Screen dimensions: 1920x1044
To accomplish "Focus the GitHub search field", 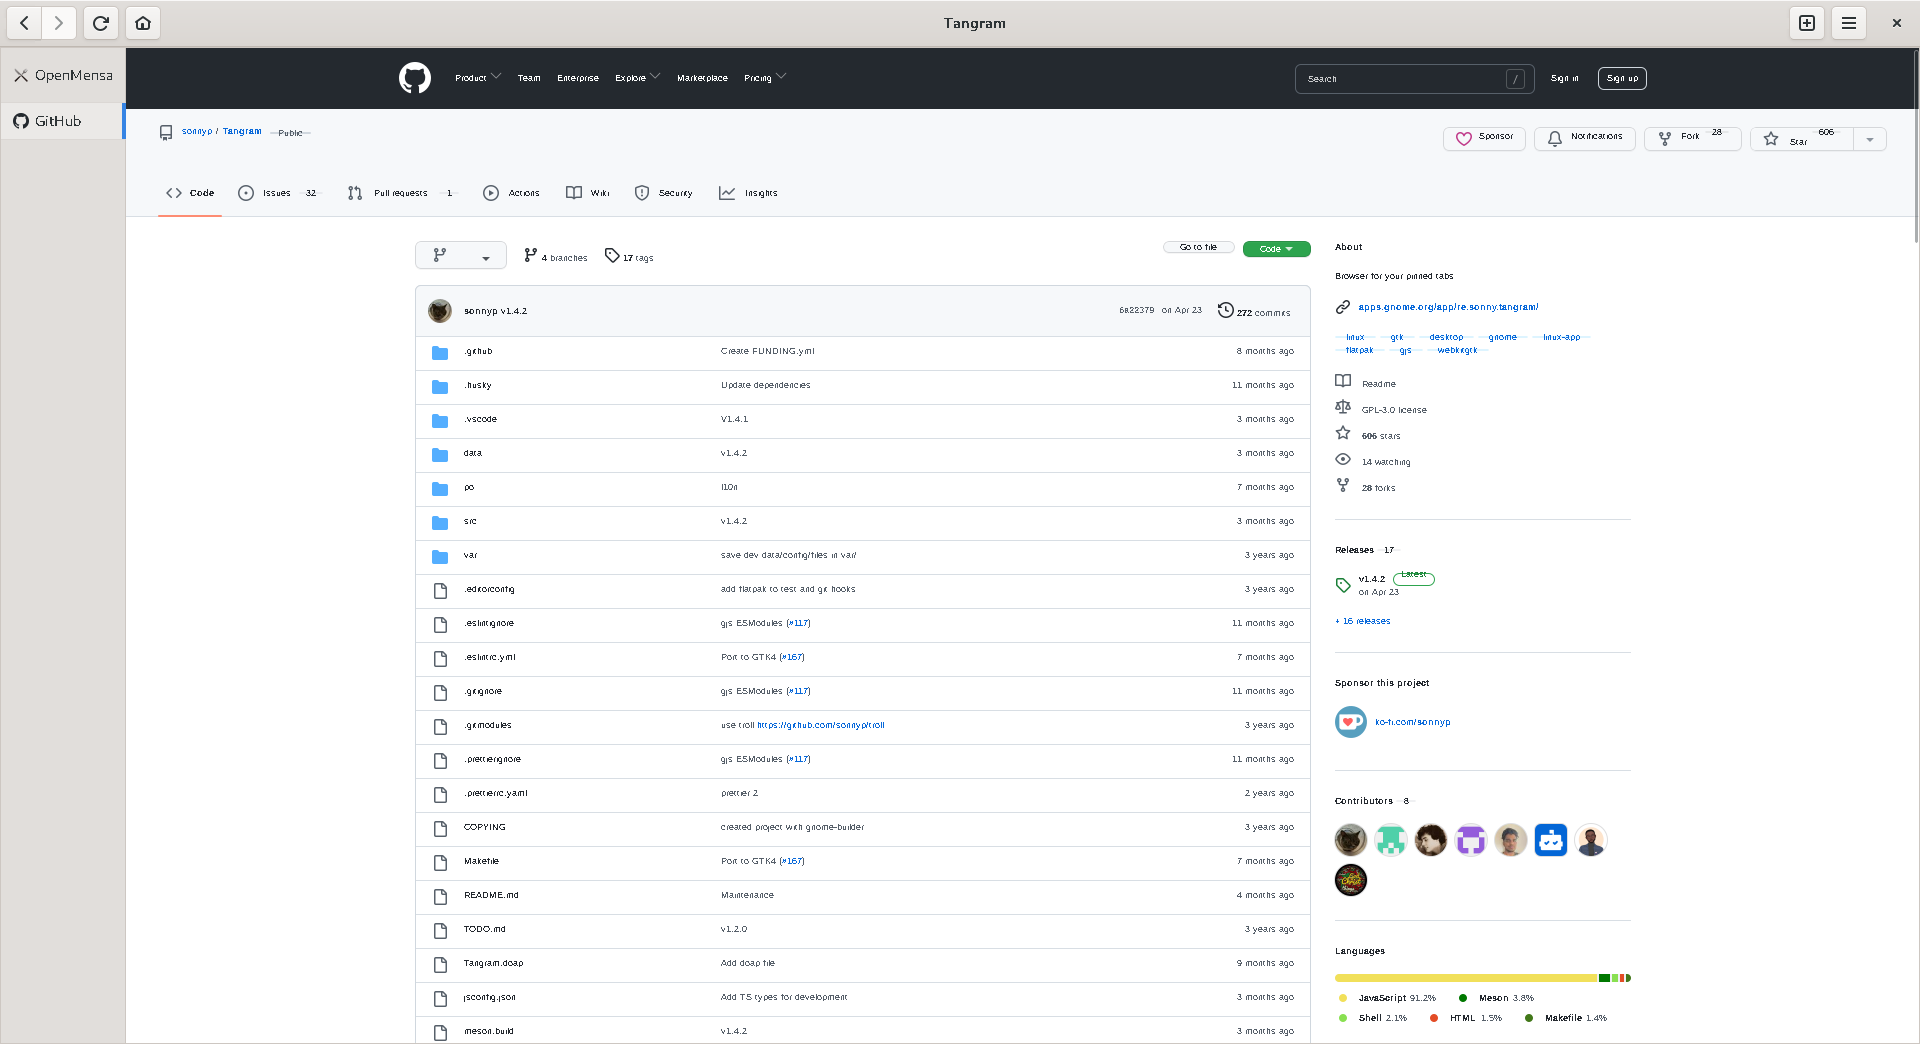I will coord(1414,79).
